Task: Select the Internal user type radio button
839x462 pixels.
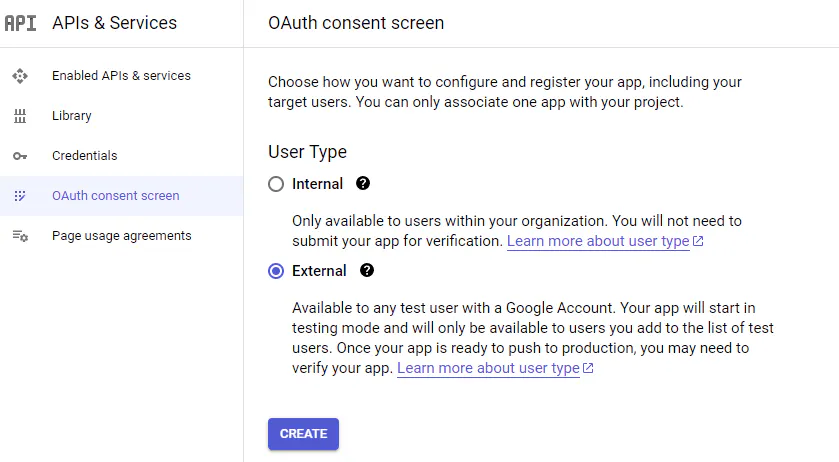Action: (x=276, y=184)
